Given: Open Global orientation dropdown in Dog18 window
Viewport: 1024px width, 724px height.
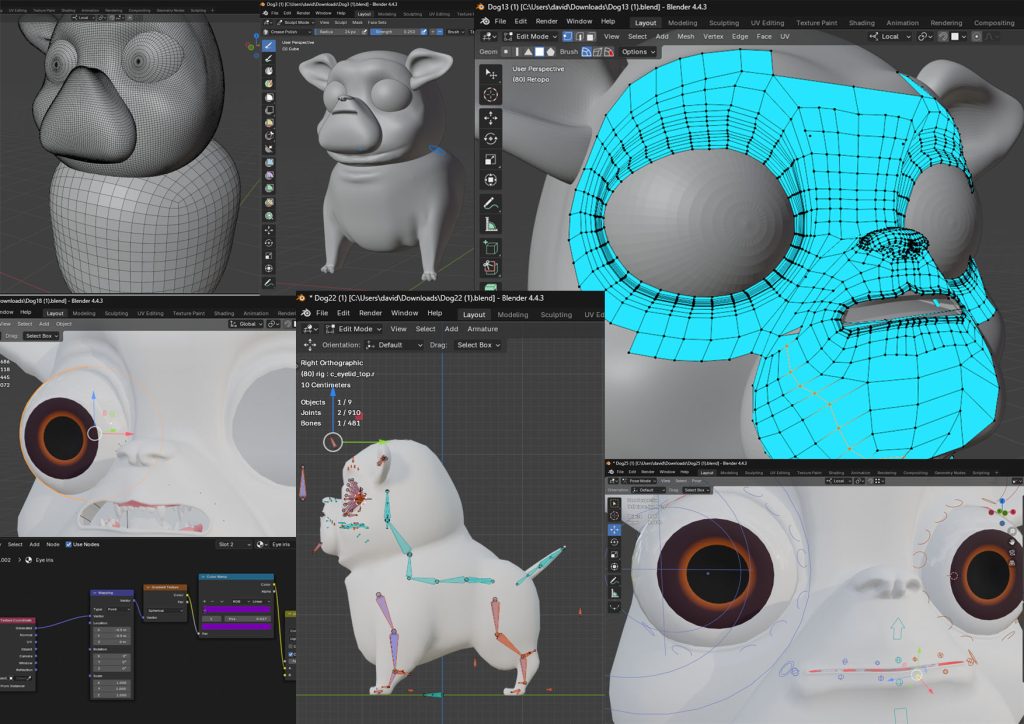Looking at the screenshot, I should [246, 324].
